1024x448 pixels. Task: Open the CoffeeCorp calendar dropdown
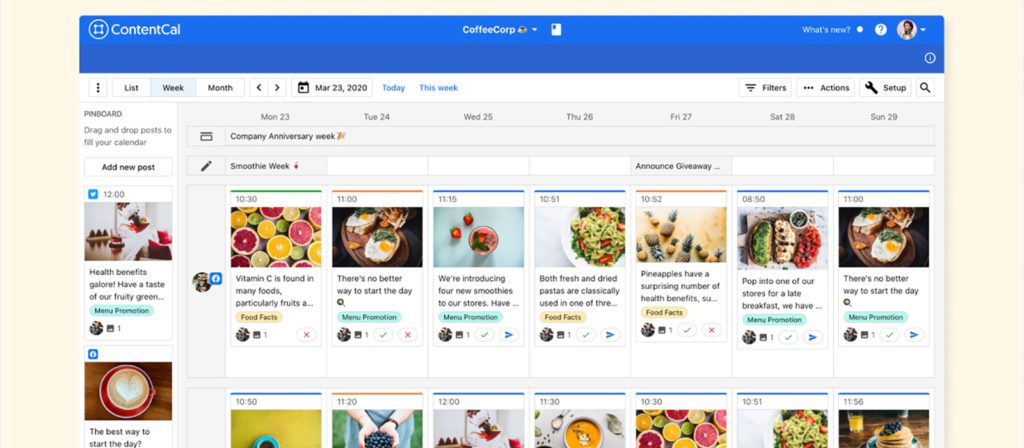click(x=500, y=29)
